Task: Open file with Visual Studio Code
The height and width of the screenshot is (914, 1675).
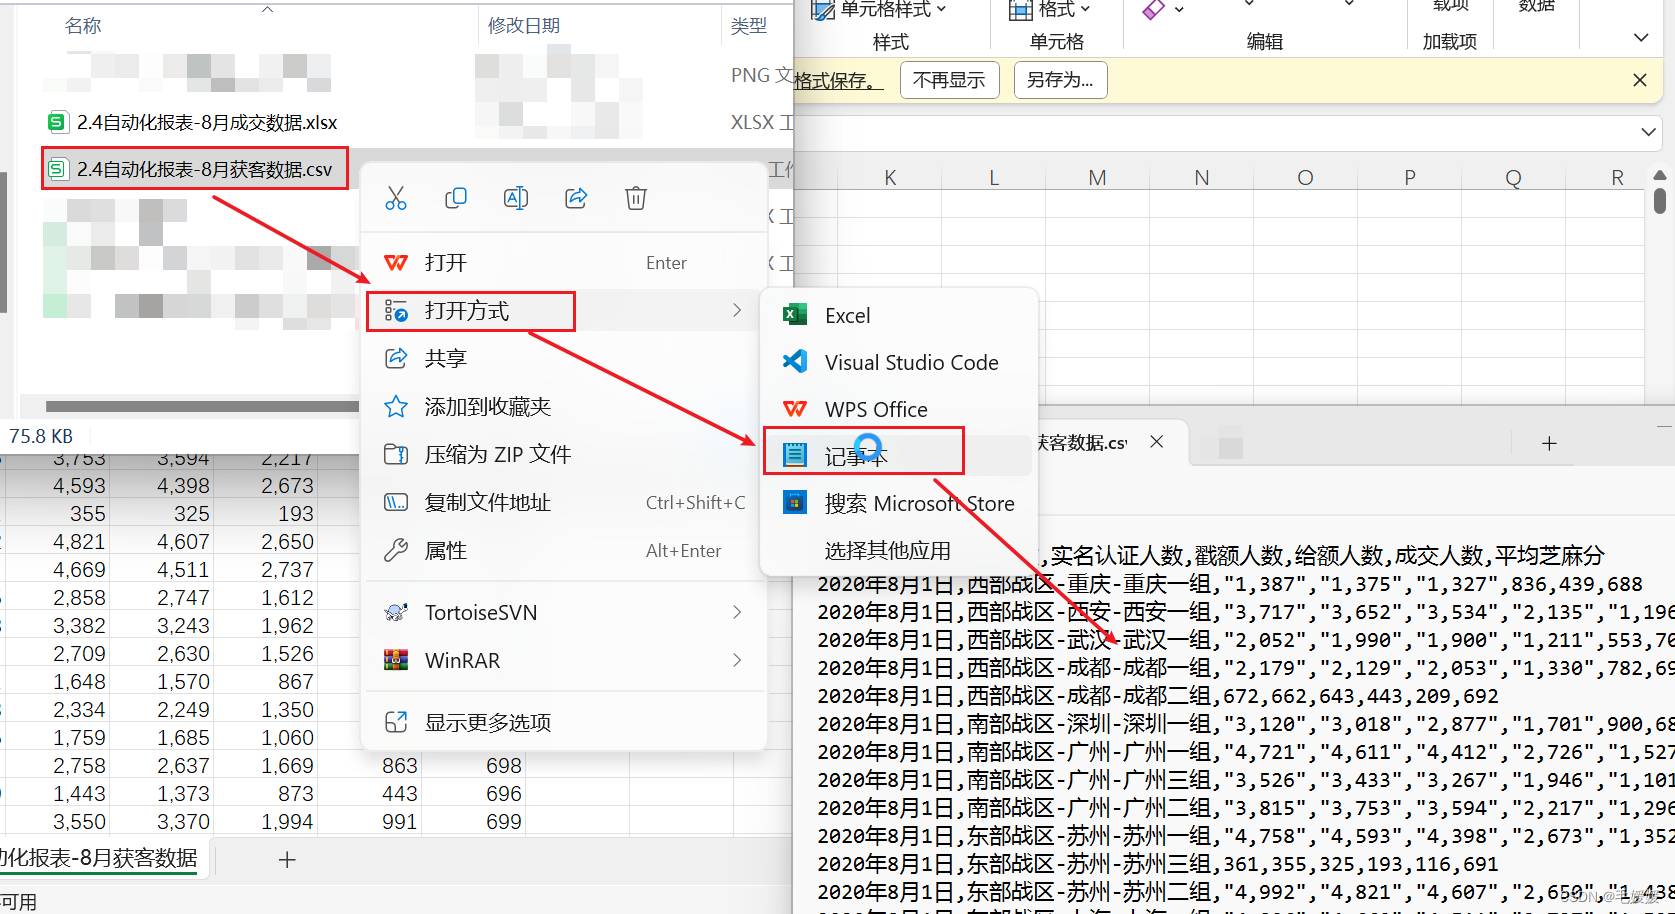Action: coord(899,362)
